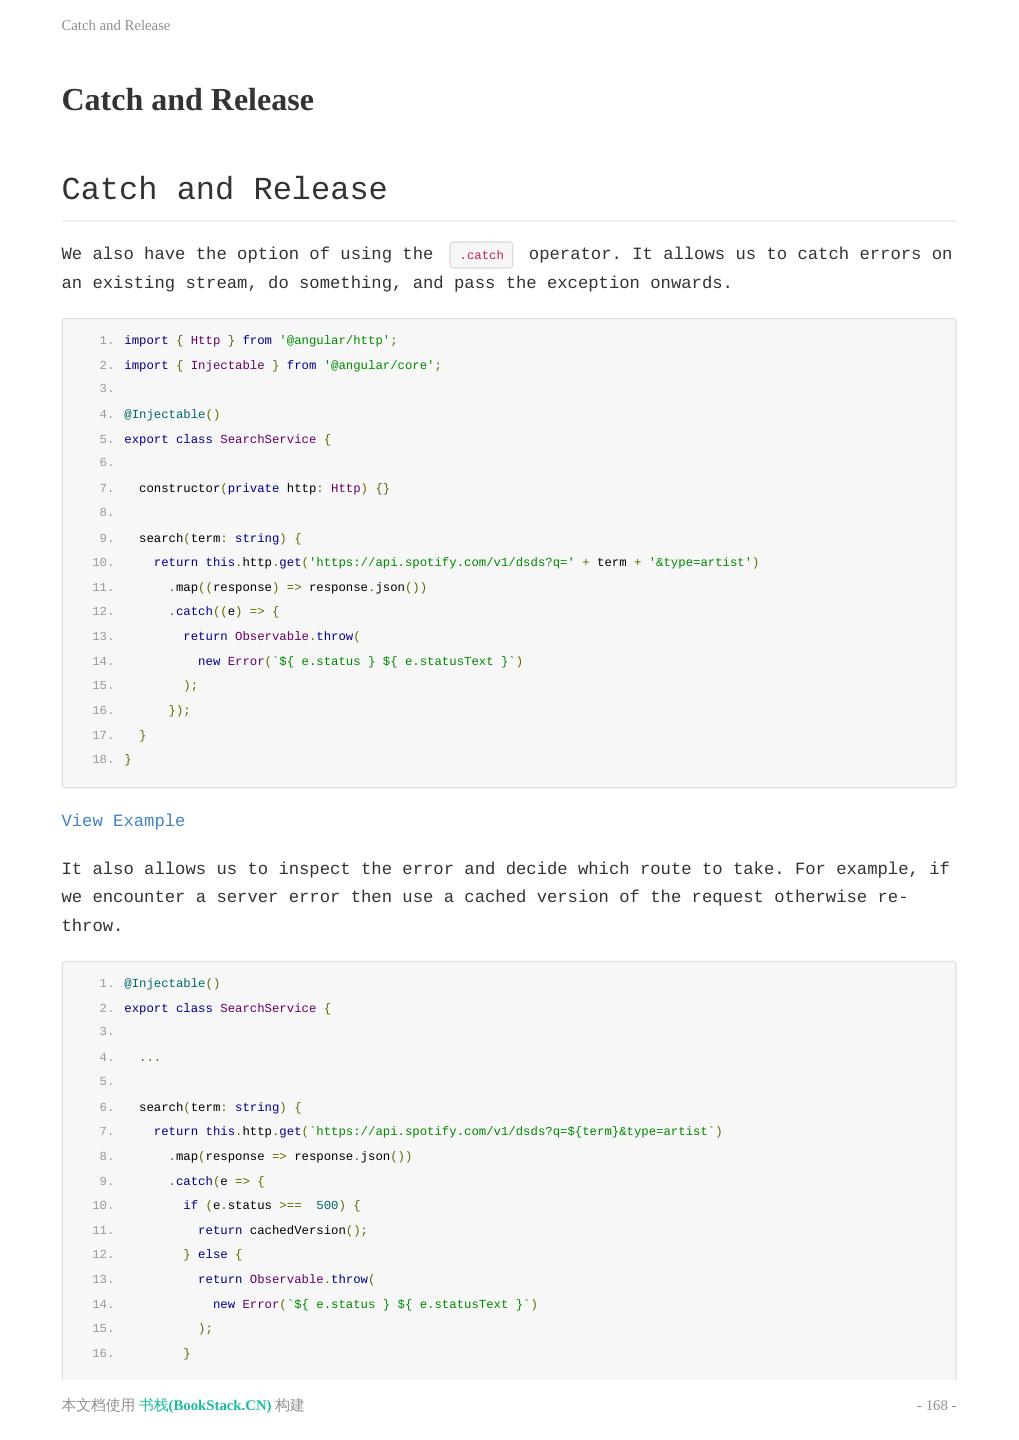Screen dimensions: 1019x1440
Task: Click the 'if (e.status >== 500)' line
Action: pyautogui.click(x=271, y=1206)
